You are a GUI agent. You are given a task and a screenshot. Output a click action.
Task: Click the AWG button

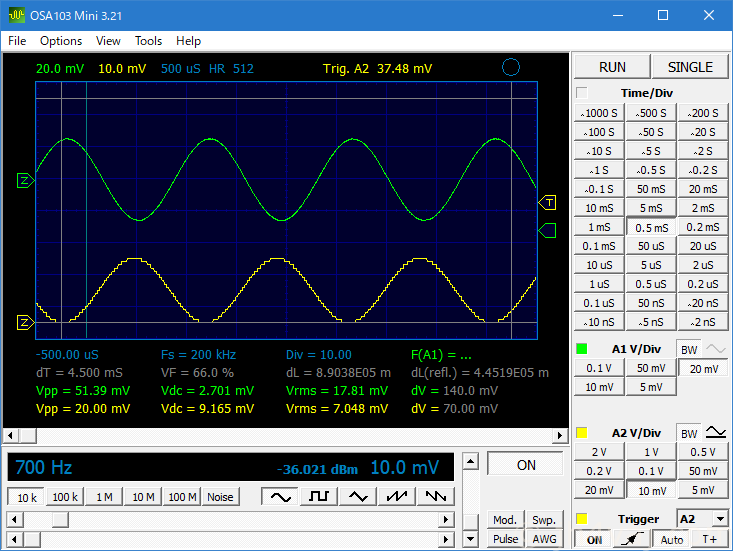coord(544,539)
